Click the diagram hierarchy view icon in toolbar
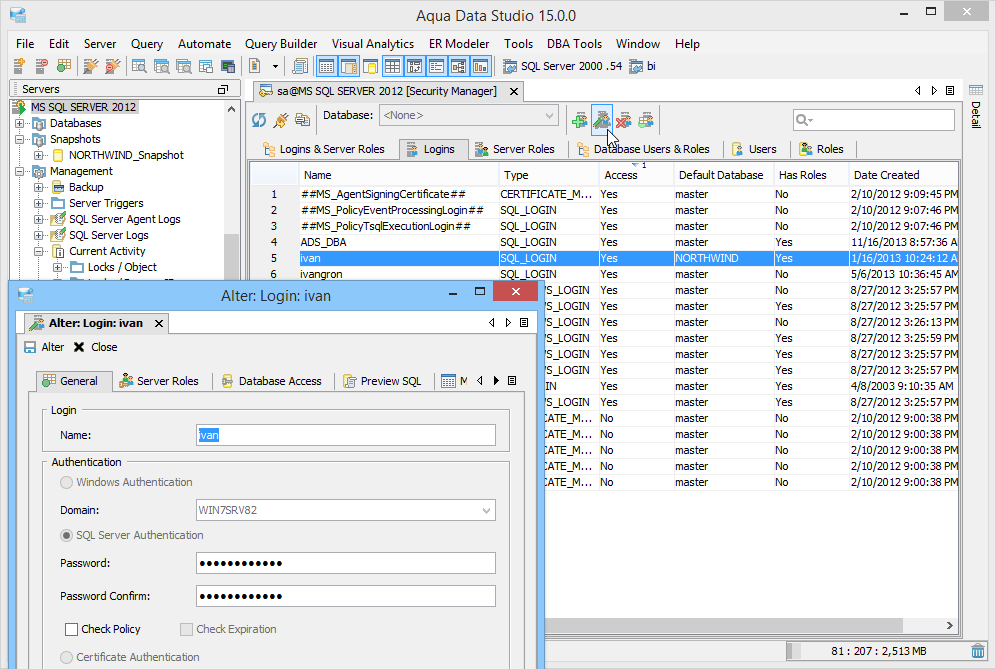The image size is (996, 669). tap(459, 65)
